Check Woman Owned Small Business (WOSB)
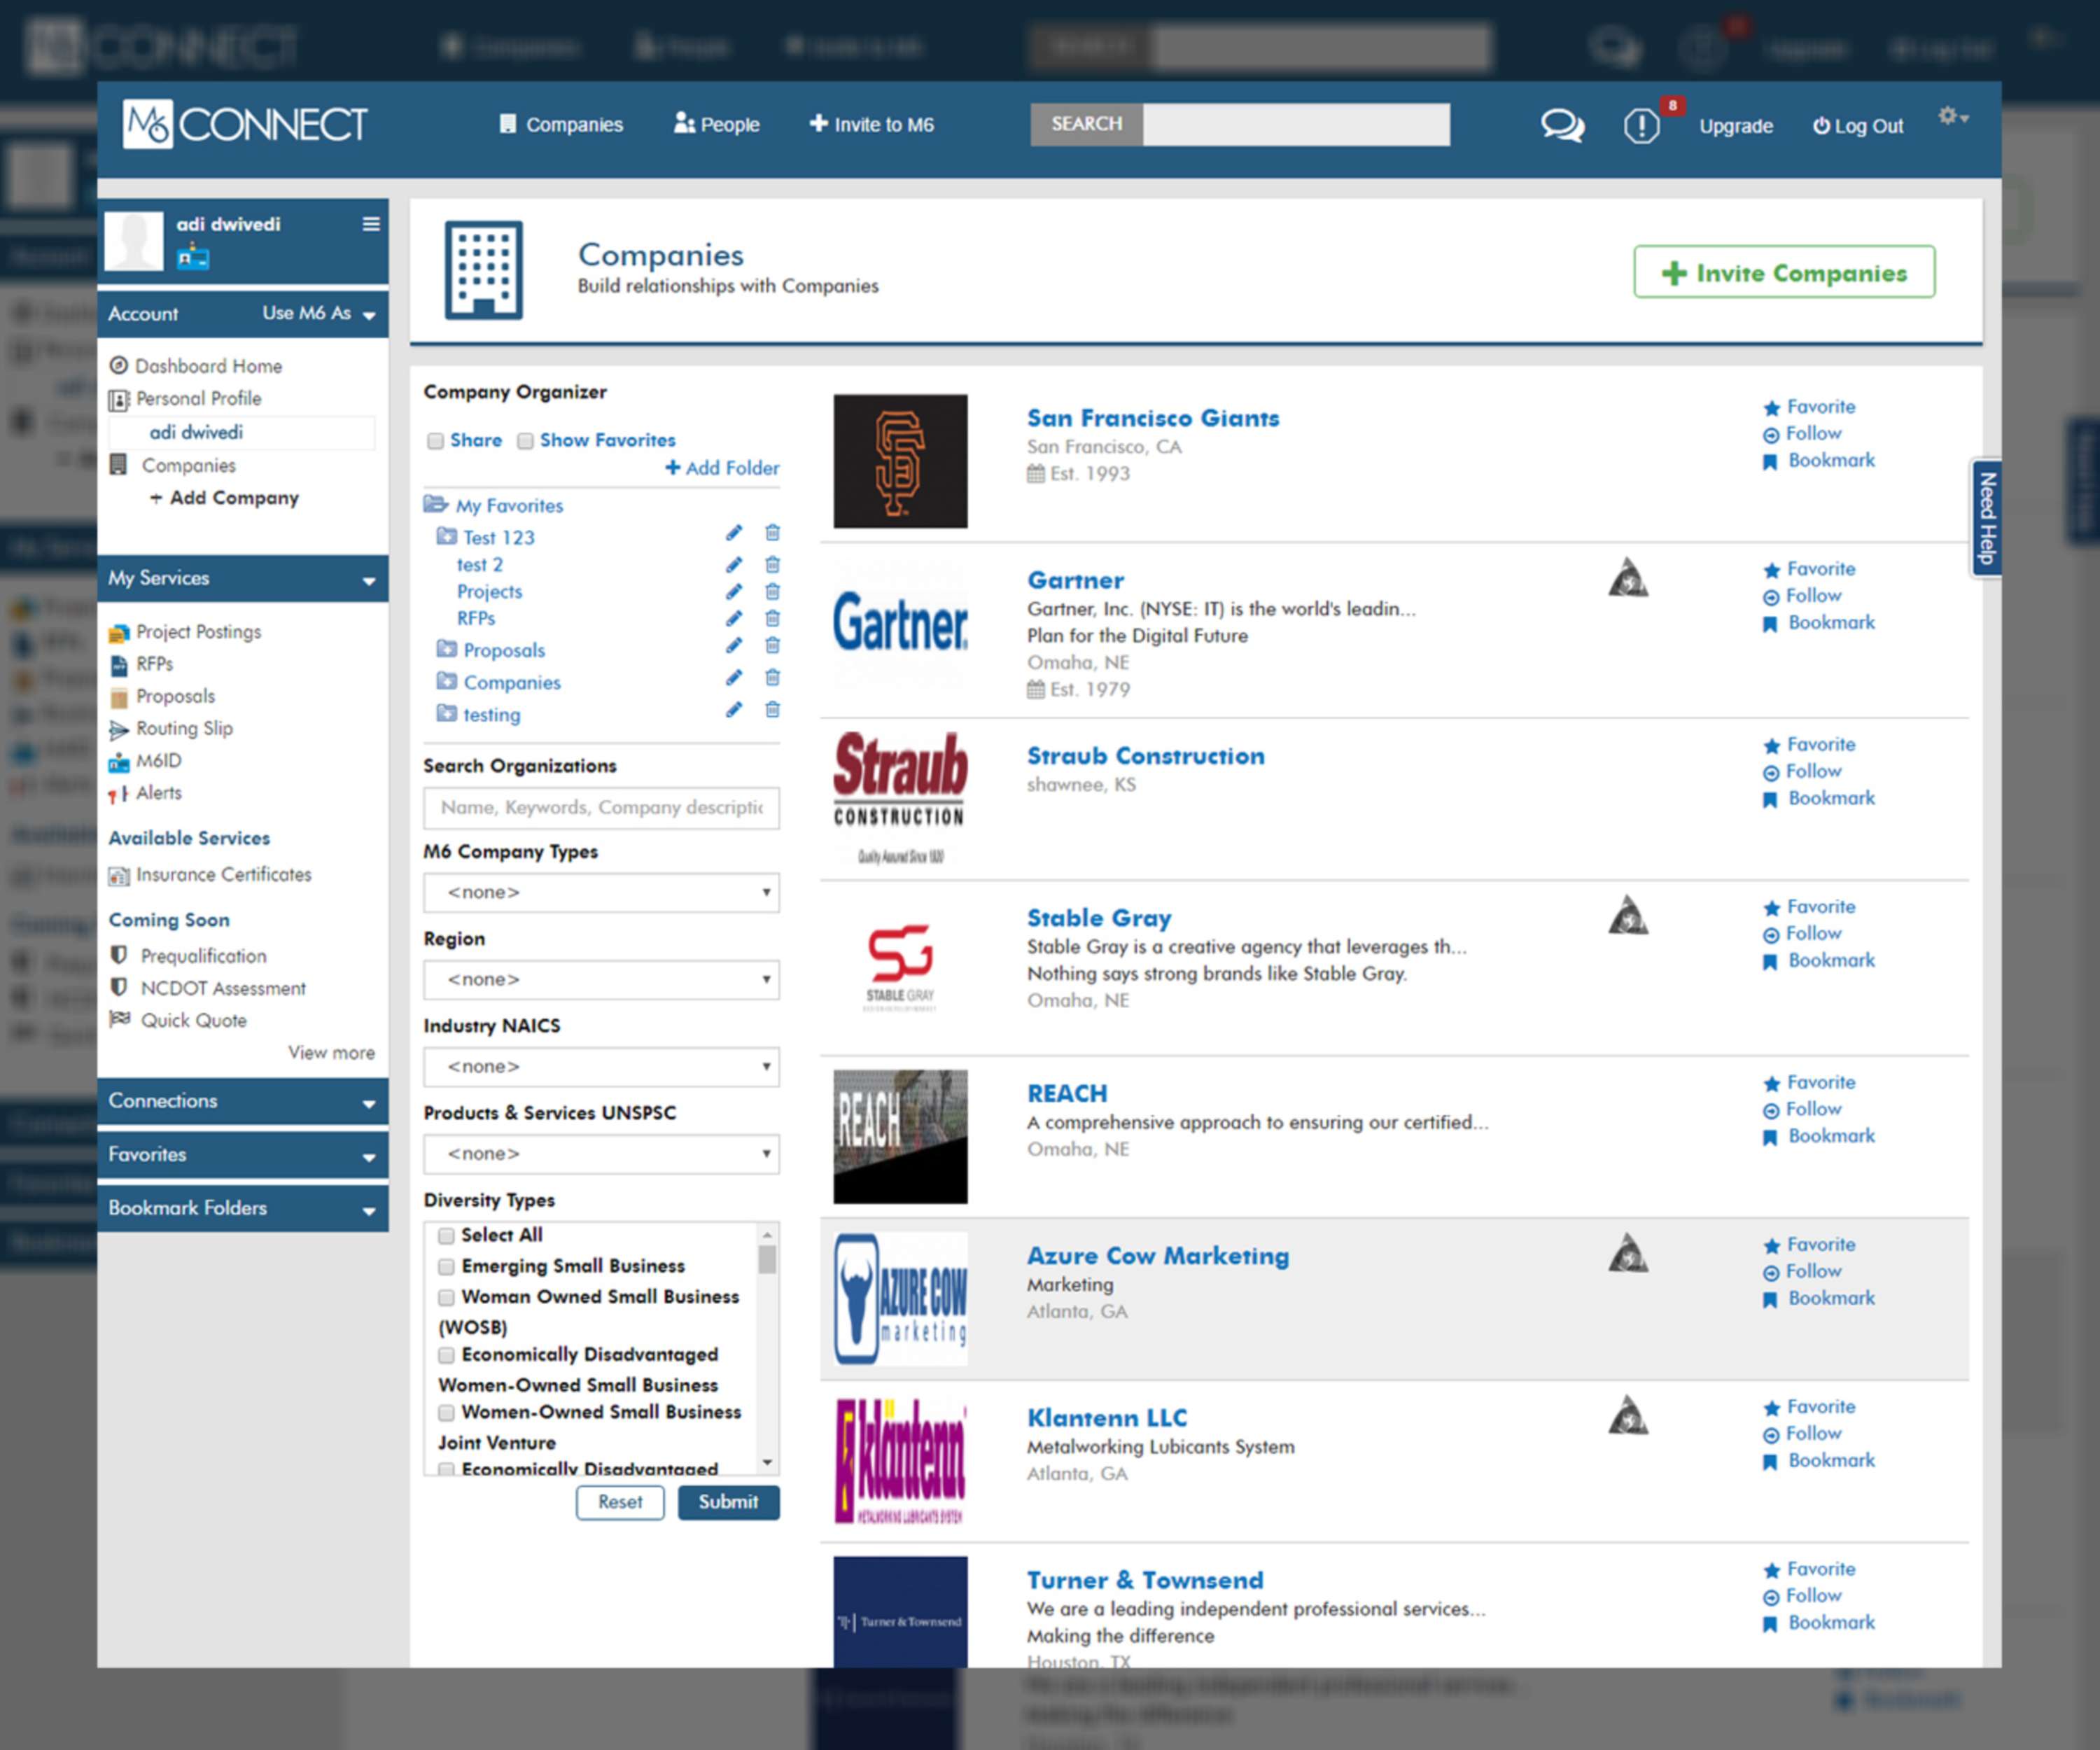The image size is (2100, 1750). pos(446,1298)
